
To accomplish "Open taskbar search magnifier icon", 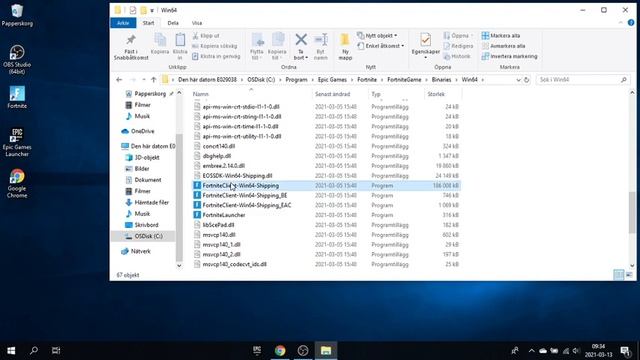I will click(34, 350).
